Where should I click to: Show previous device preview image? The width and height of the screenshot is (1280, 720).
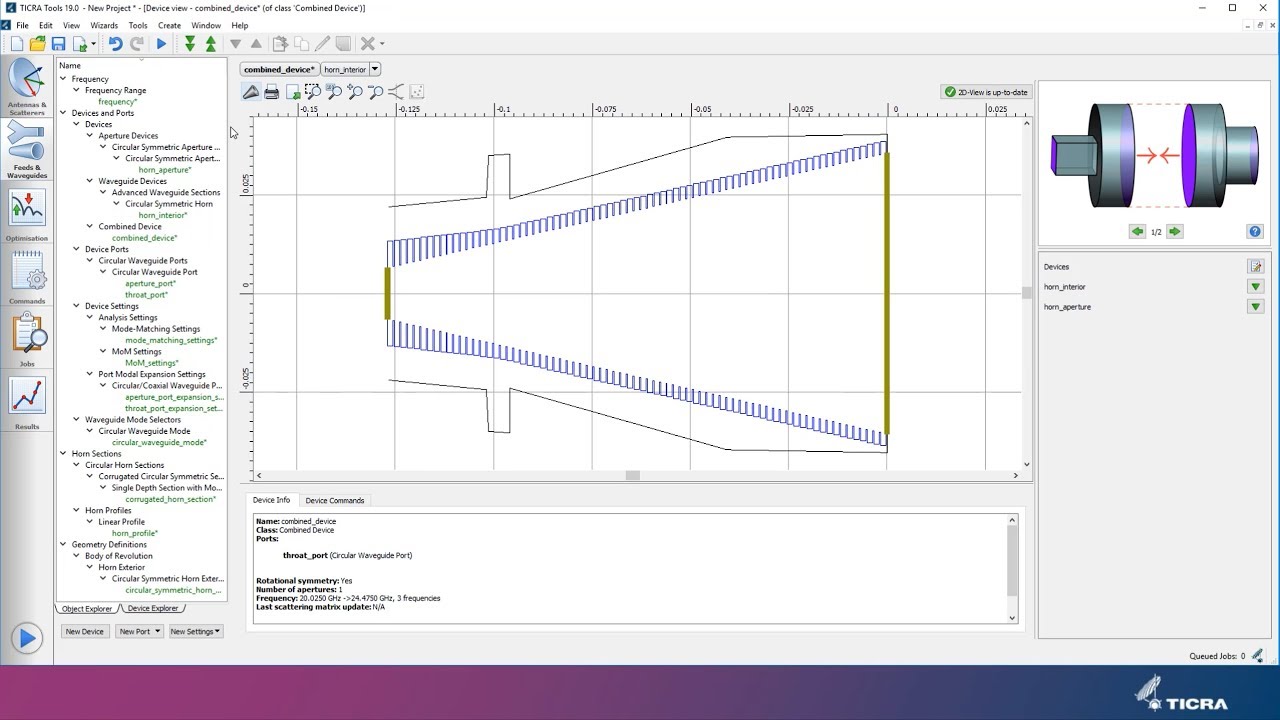1137,231
